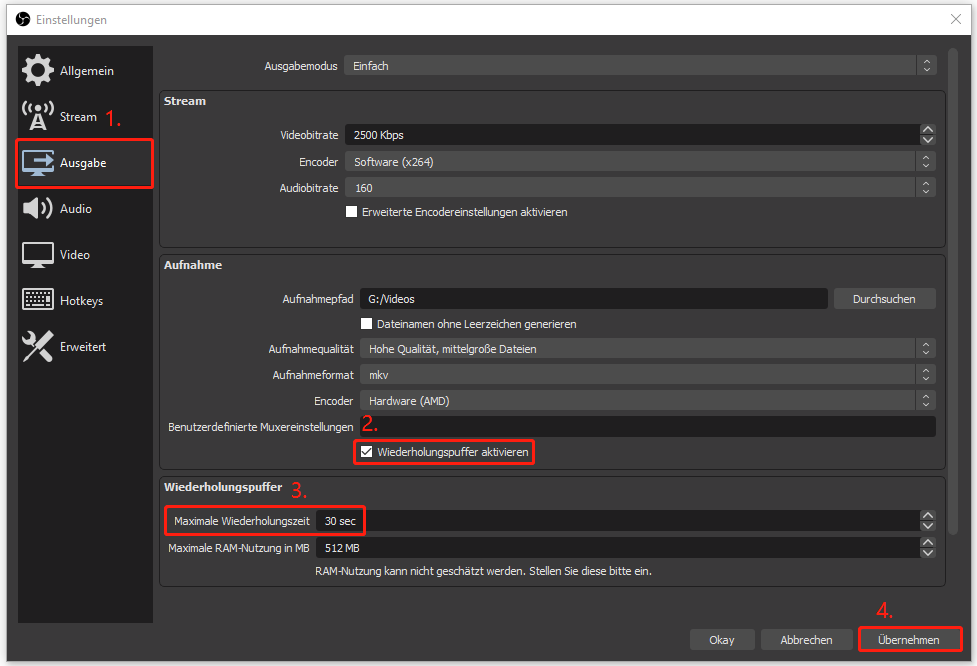Select the Video settings page
The image size is (977, 666).
click(85, 255)
